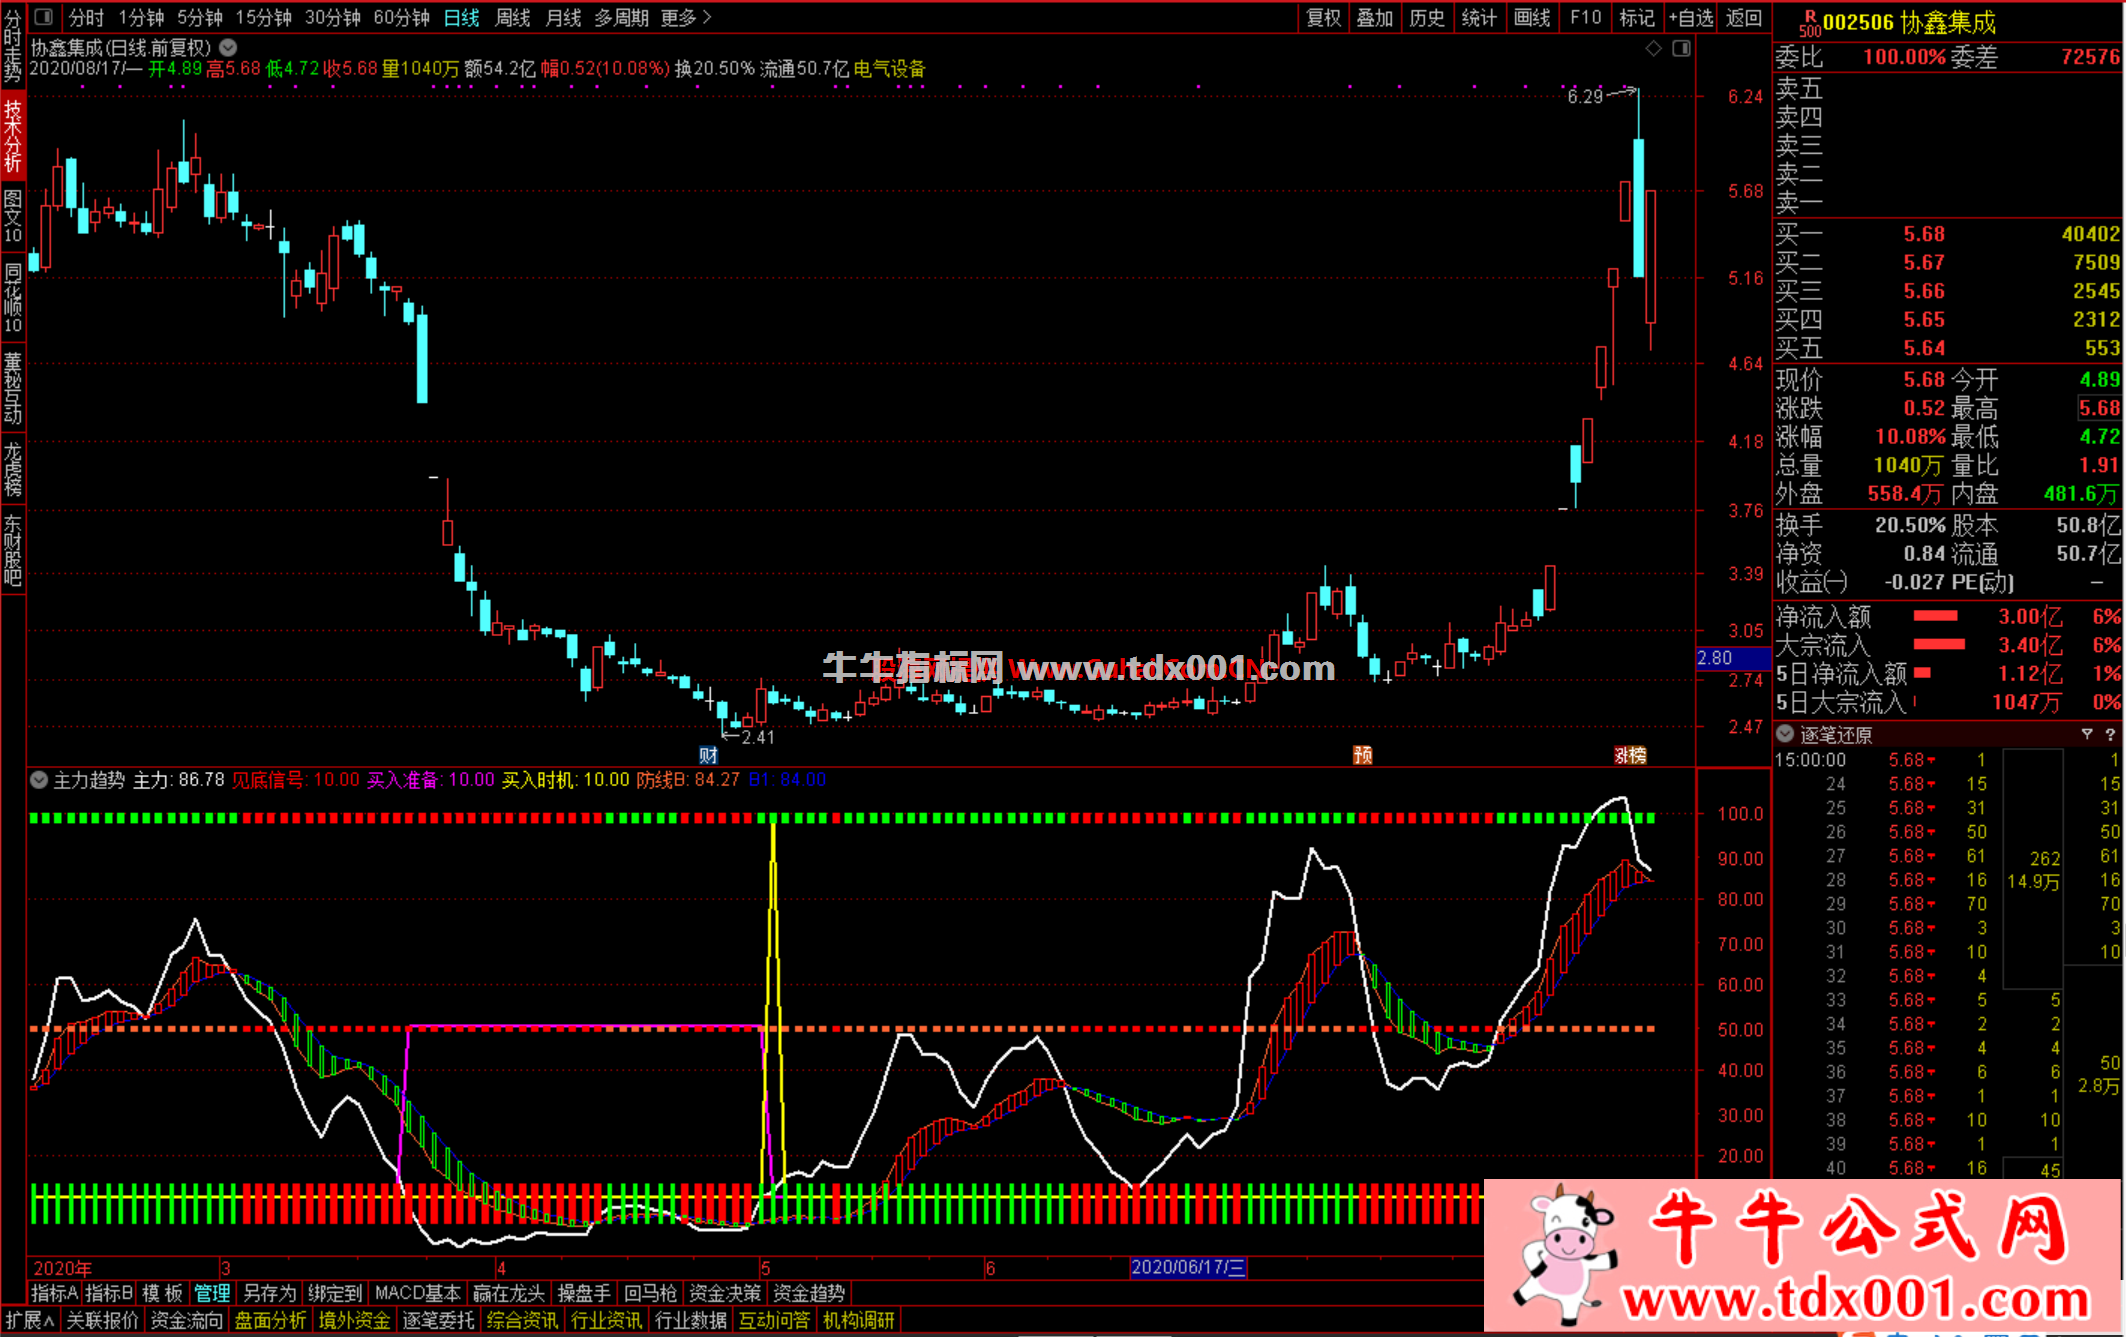Screen dimensions: 2126x1337
Task: Open 龙虎榜 in the left sidebar
Action: [13, 469]
